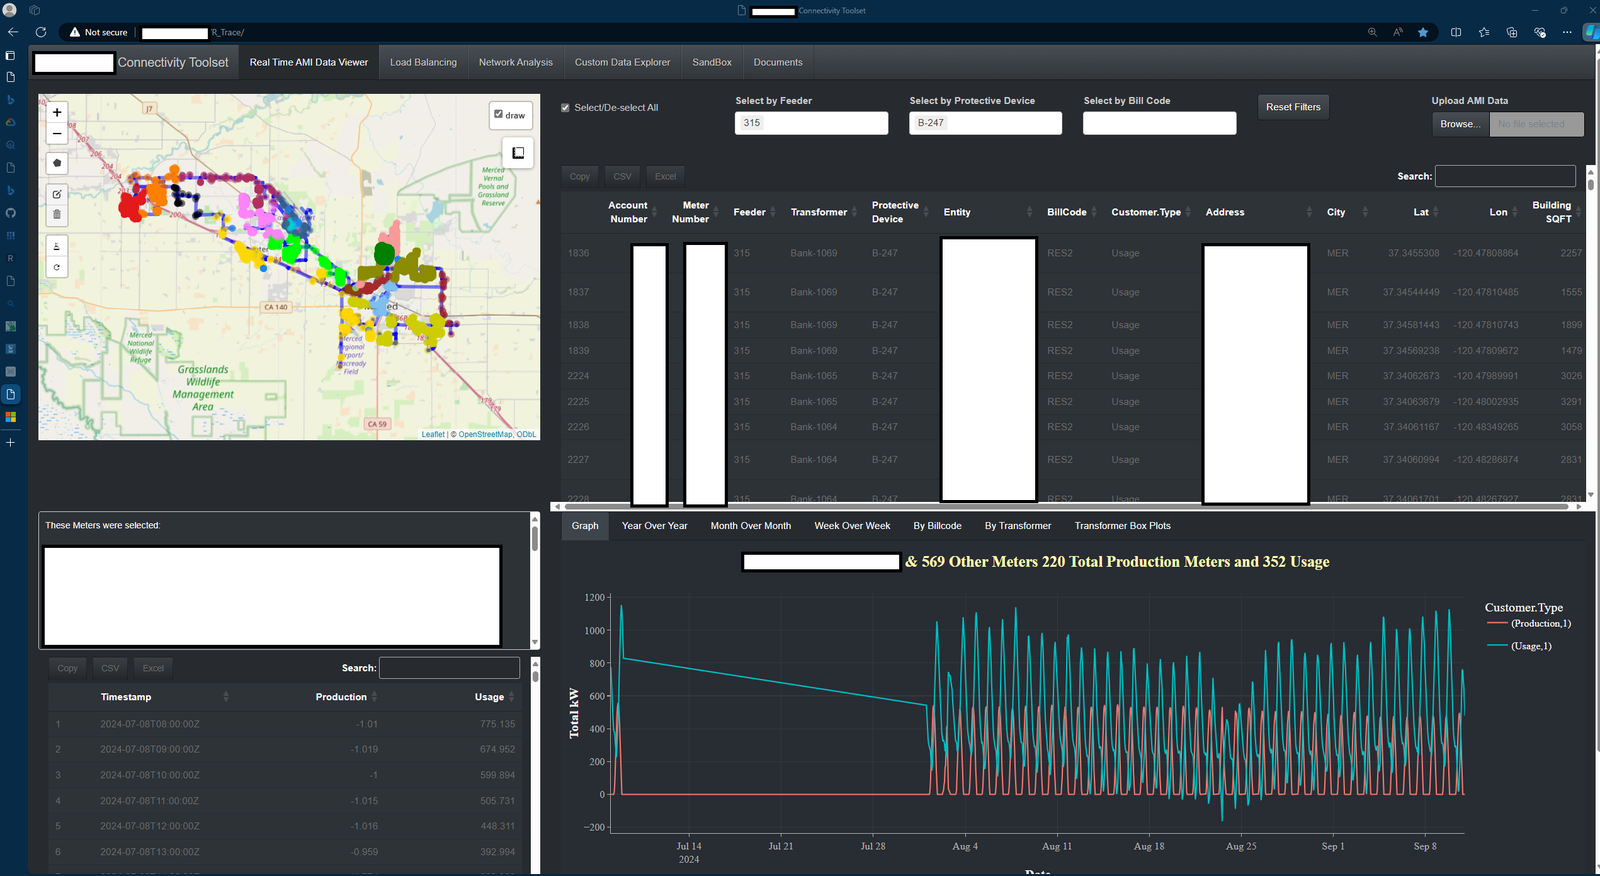Toggle the Usage trace in chart legend
The image size is (1600, 876).
[1530, 646]
